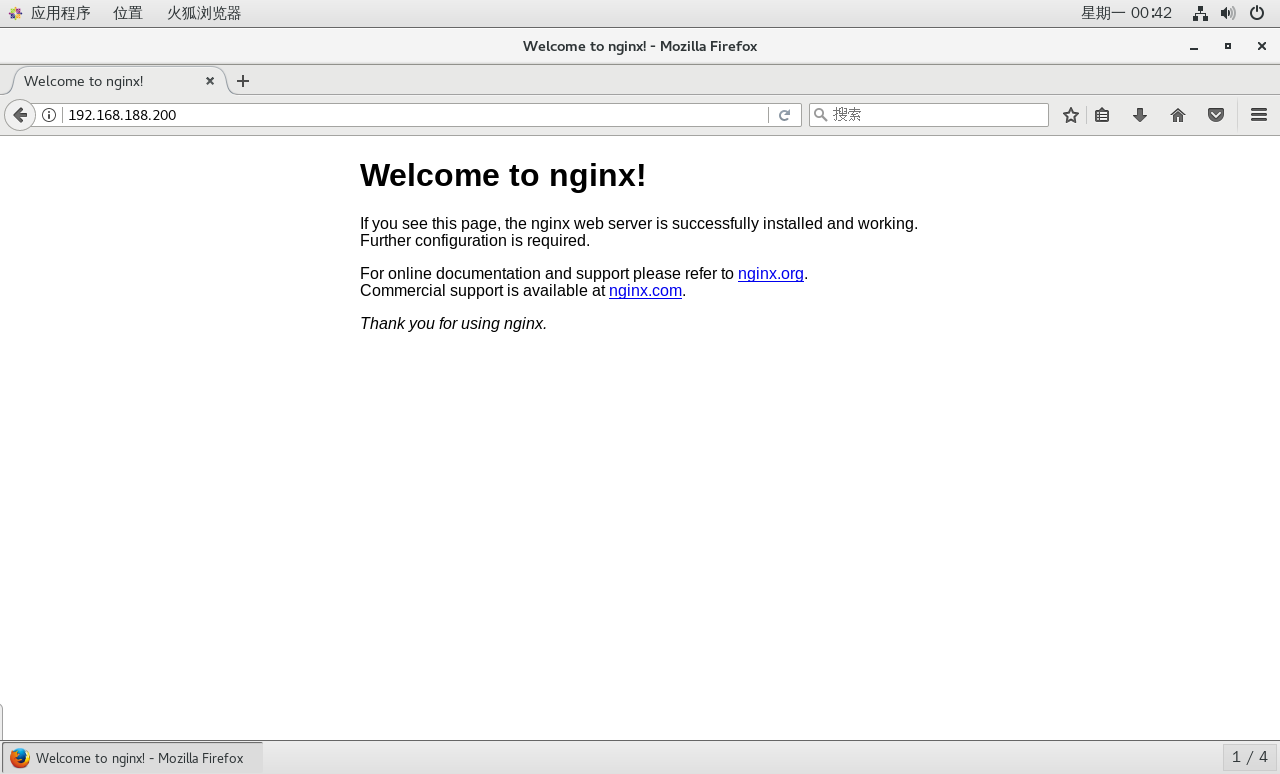Minimize the Firefox window
Image resolution: width=1280 pixels, height=774 pixels.
tap(1194, 46)
